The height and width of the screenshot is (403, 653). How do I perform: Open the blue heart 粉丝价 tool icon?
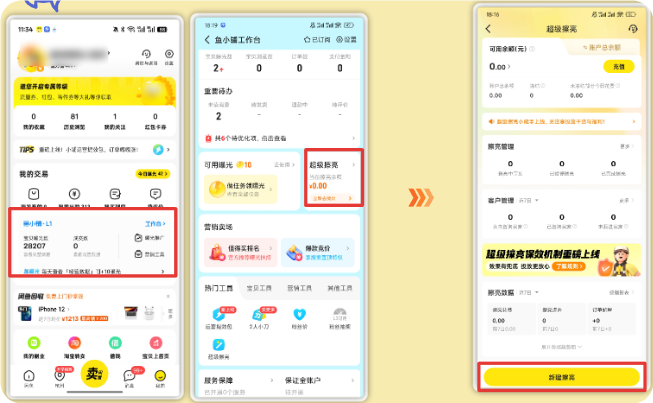tap(299, 314)
